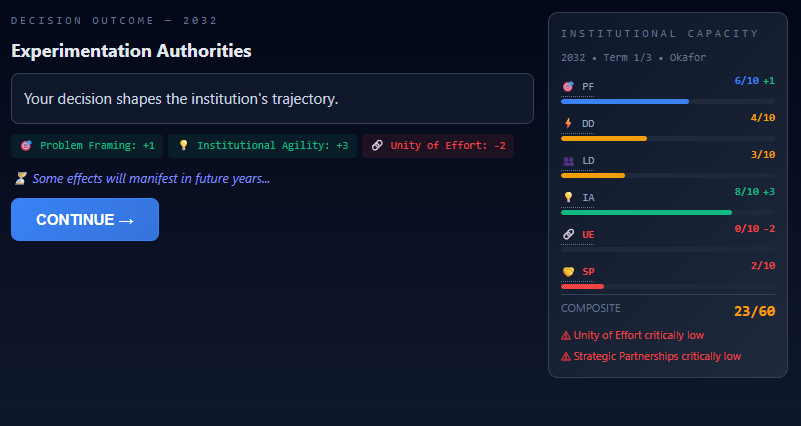Click the CONTINUE button

point(85,220)
